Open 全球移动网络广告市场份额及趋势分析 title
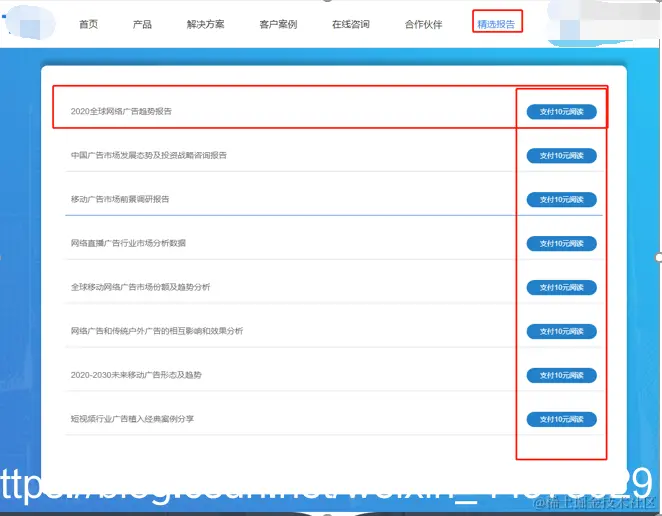 click(140, 287)
